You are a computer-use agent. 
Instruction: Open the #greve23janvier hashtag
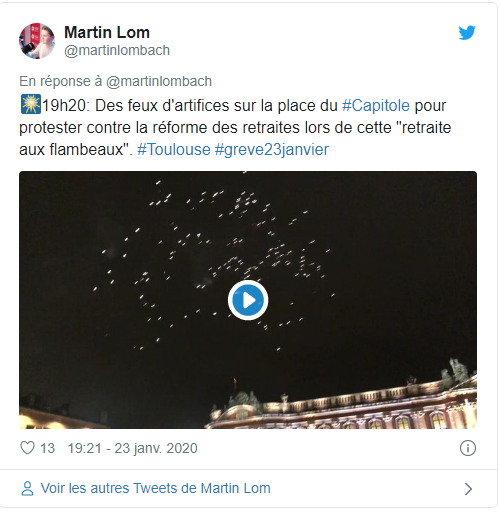coord(272,150)
